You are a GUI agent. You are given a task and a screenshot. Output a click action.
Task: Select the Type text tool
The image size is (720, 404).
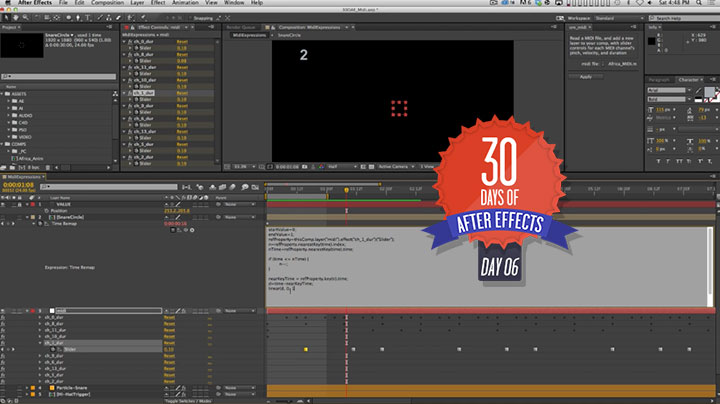click(88, 17)
